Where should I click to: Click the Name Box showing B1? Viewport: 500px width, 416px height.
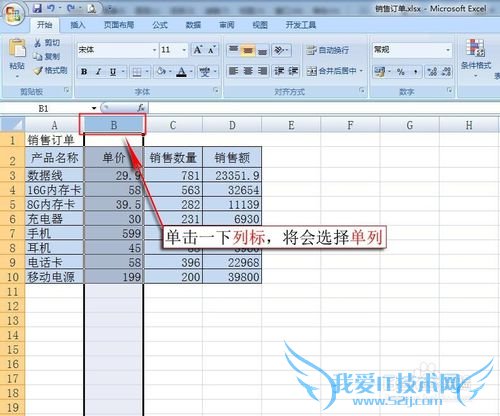point(45,108)
